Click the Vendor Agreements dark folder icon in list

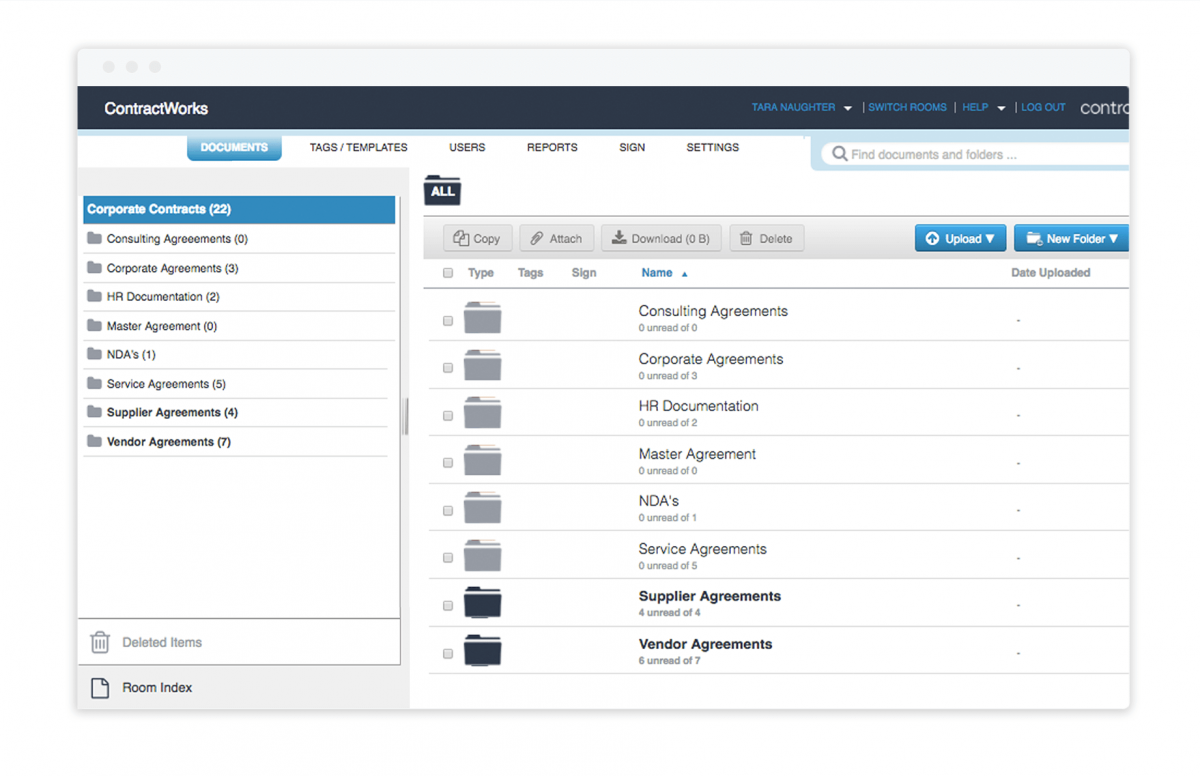482,651
